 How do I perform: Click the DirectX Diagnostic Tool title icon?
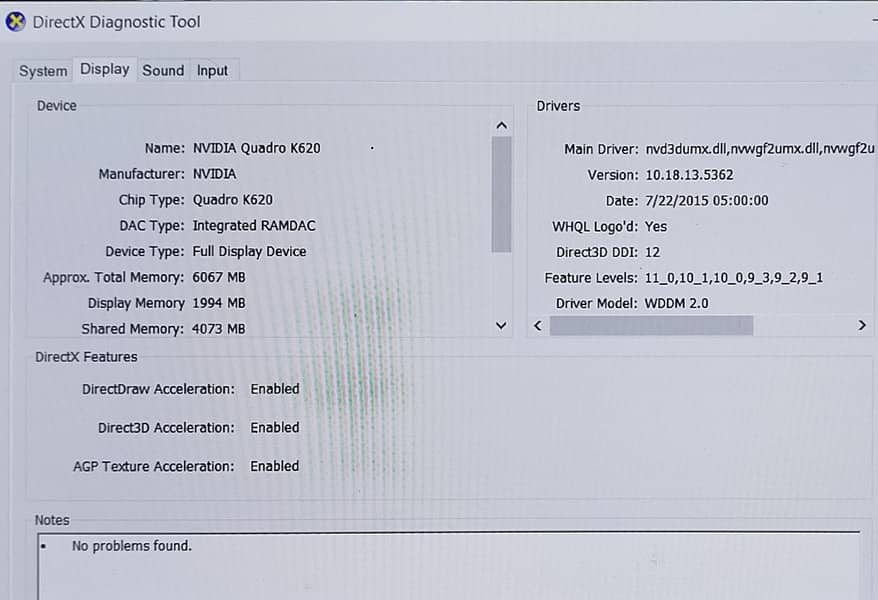(16, 22)
